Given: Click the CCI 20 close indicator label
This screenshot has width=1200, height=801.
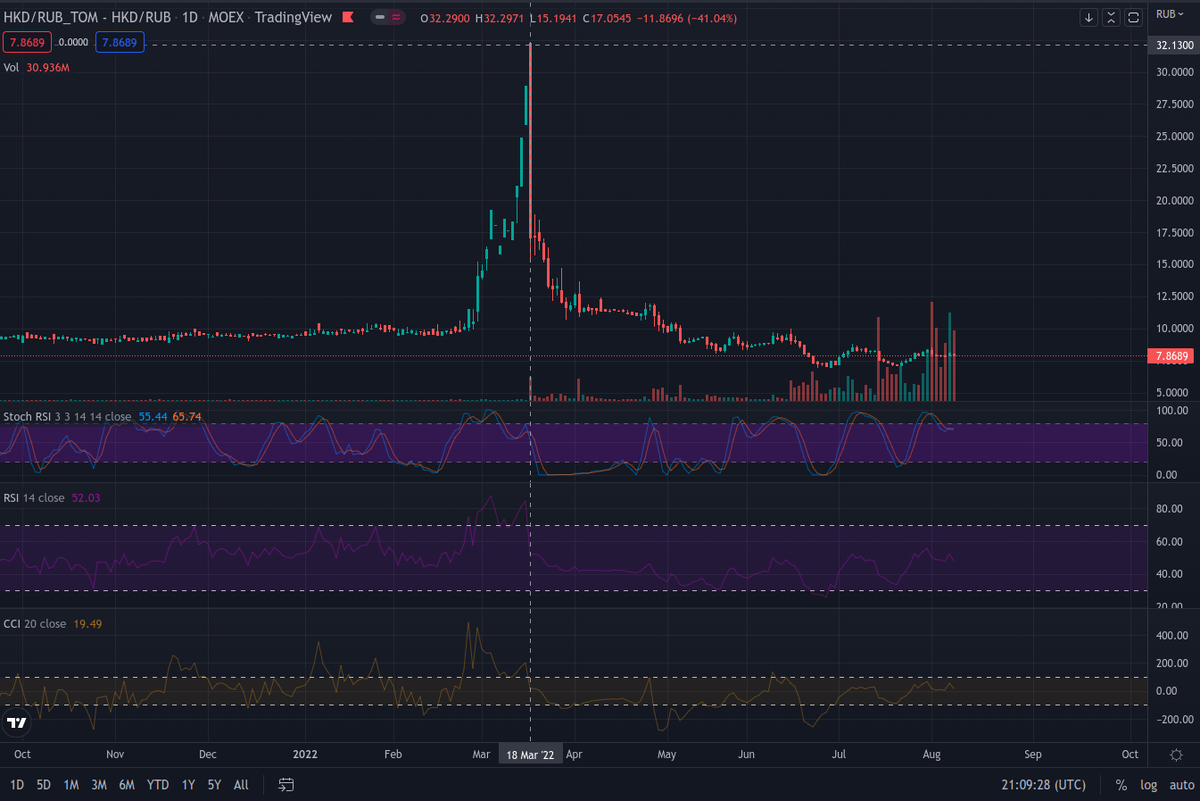Looking at the screenshot, I should (x=35, y=623).
